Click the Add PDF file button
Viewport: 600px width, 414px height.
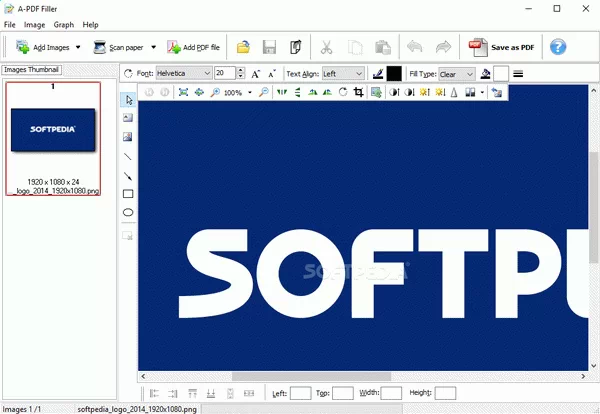point(194,47)
